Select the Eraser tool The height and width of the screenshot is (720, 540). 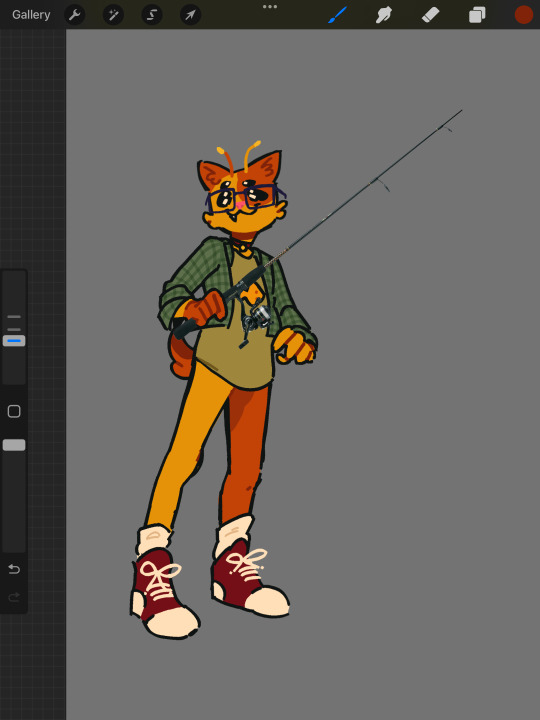430,15
